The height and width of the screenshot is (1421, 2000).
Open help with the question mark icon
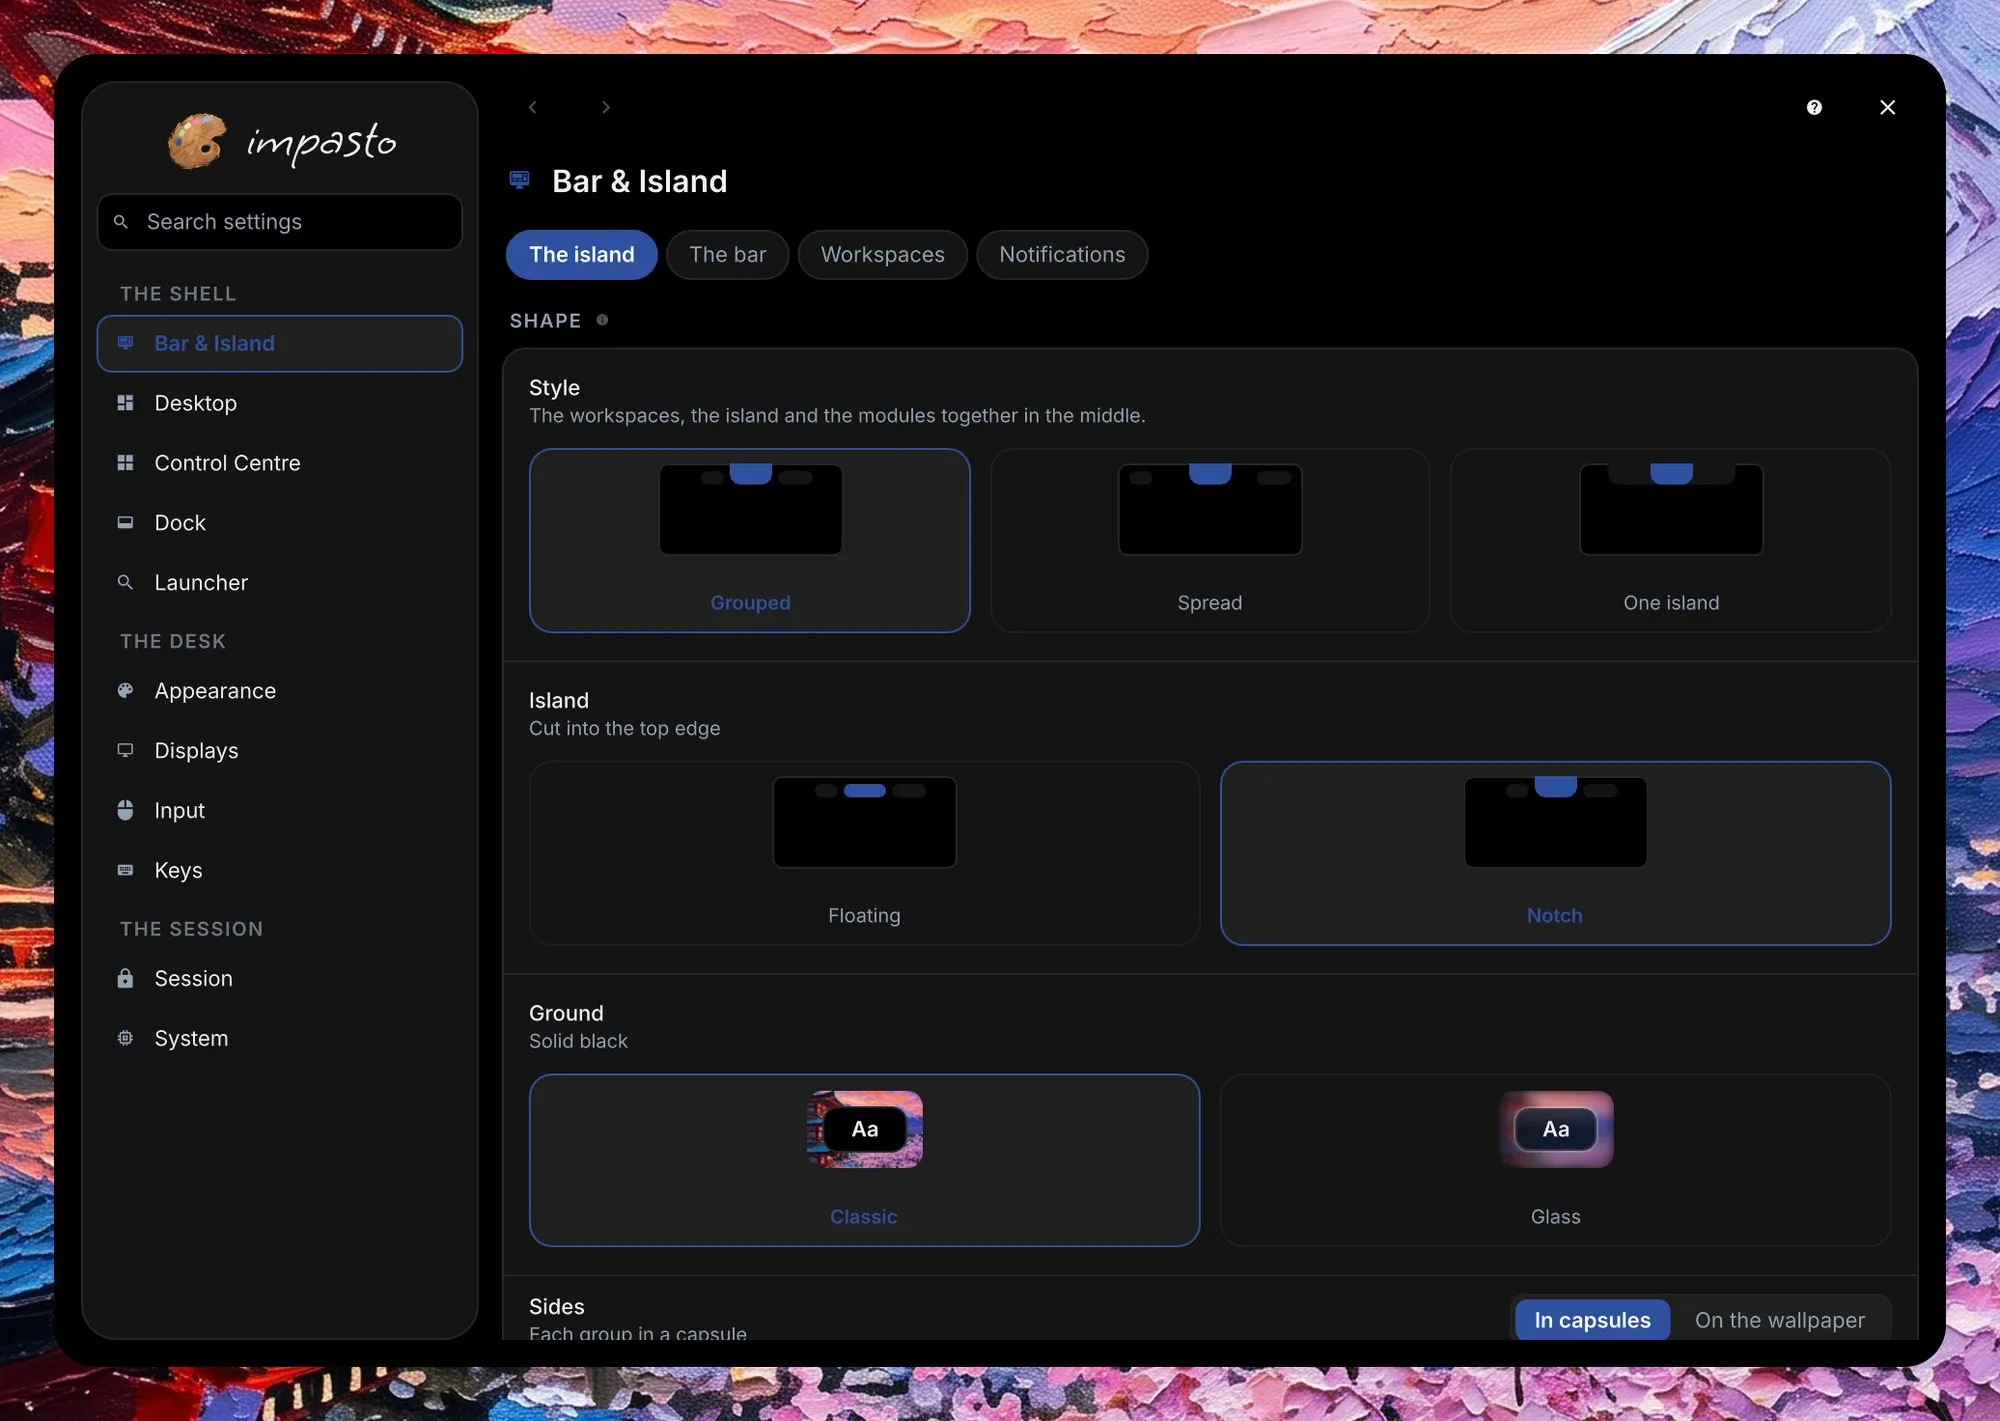click(x=1814, y=107)
